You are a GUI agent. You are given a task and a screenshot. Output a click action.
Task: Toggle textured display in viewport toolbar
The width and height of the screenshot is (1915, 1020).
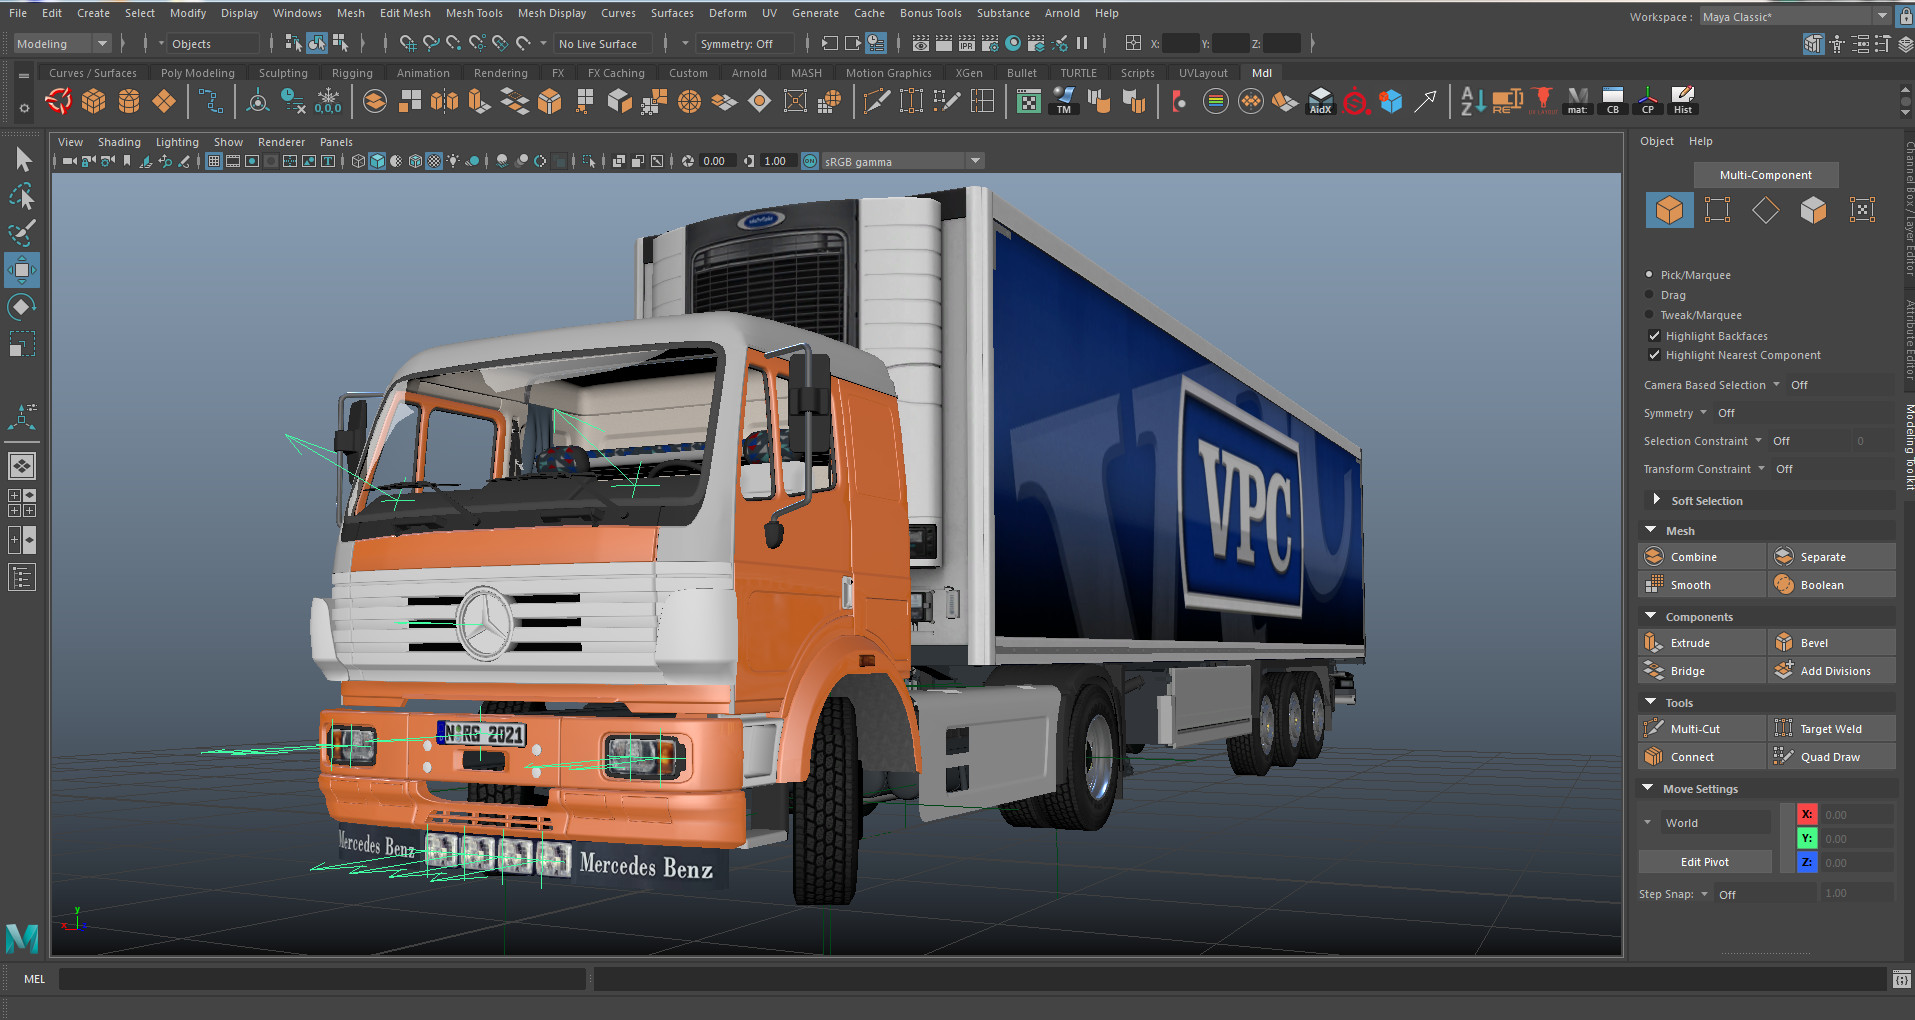(434, 161)
